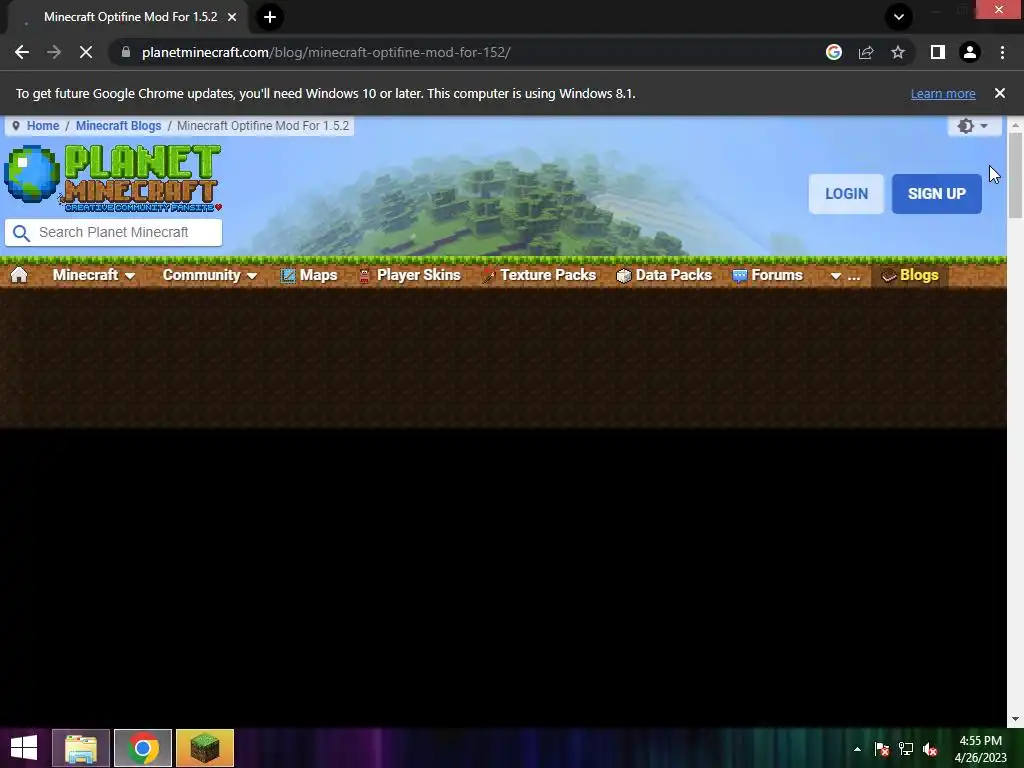Screen dimensions: 1024x768
Task: Close the Minecraft Optifine Mod tab
Action: tap(232, 17)
